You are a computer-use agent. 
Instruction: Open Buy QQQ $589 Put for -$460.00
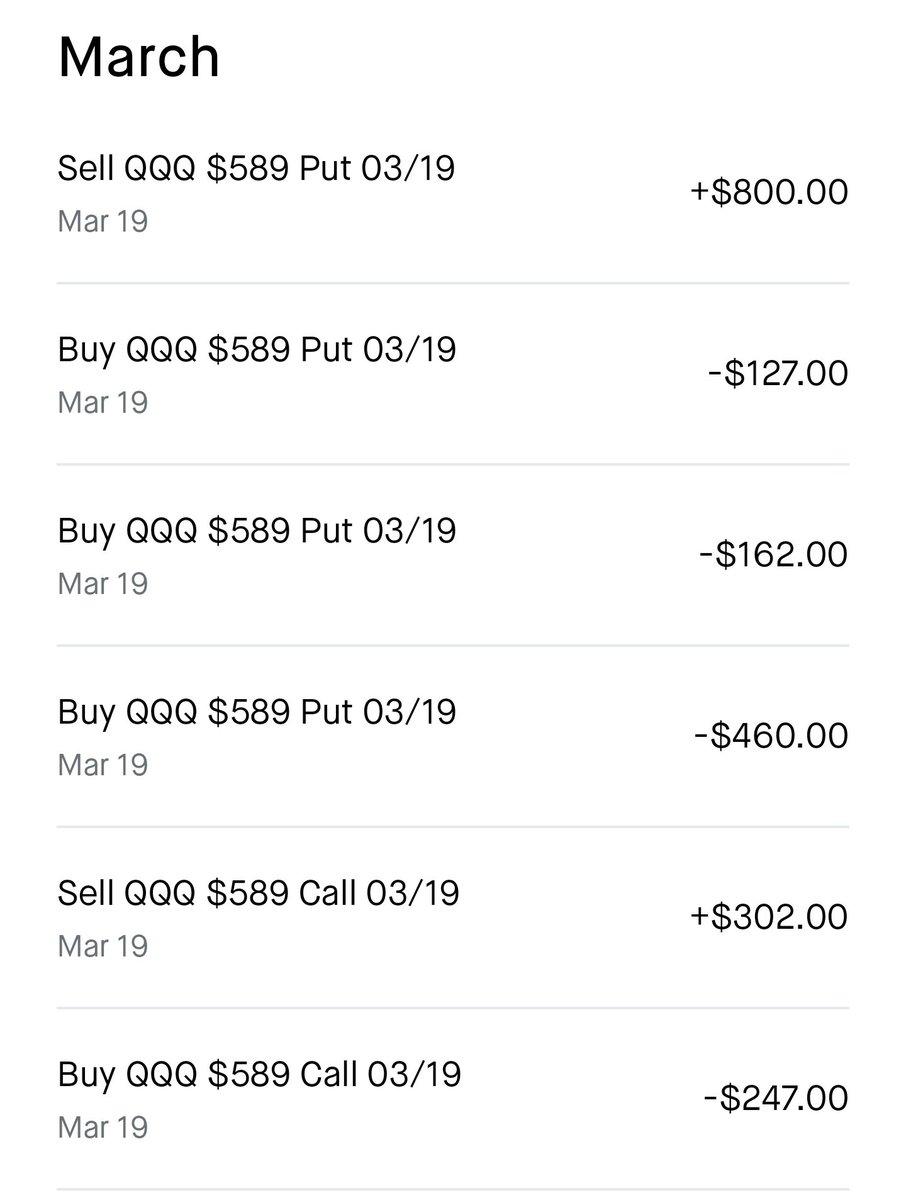[x=453, y=736]
